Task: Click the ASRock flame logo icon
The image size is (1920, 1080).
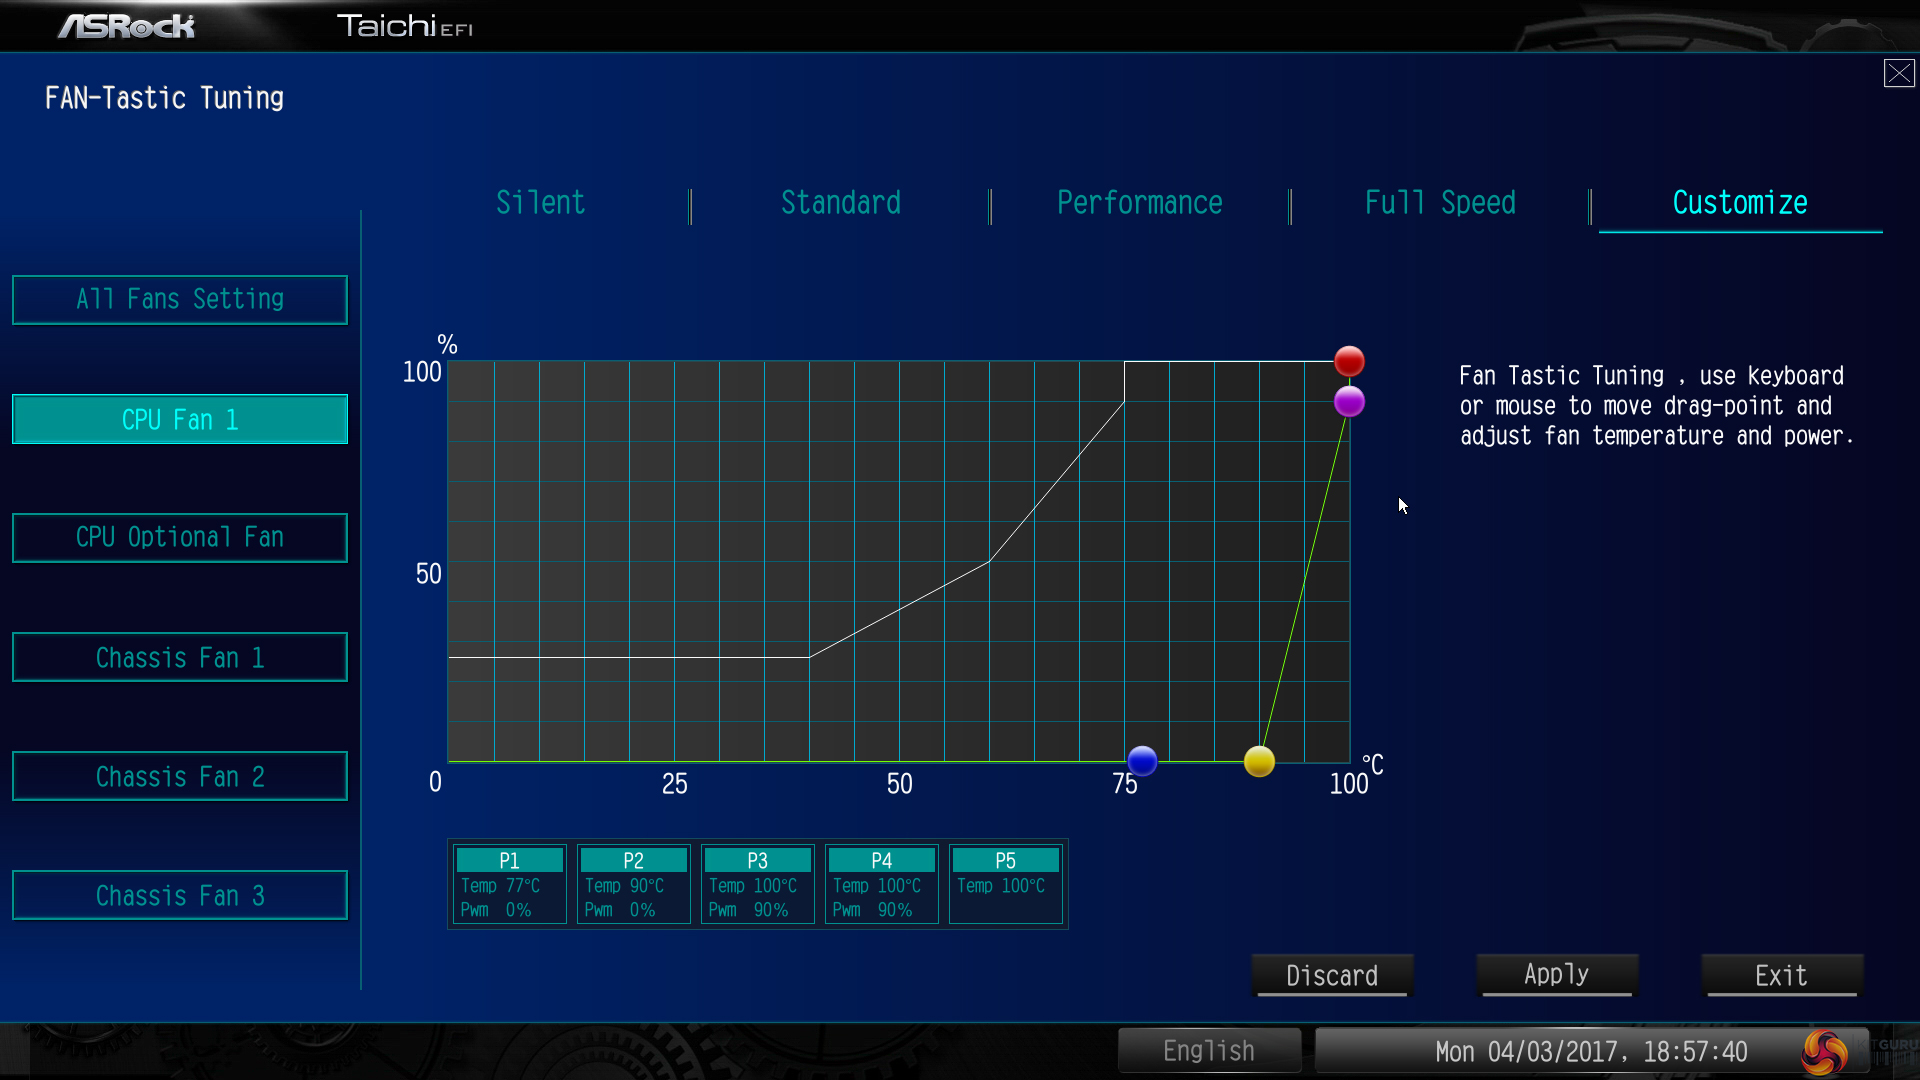Action: [x=1824, y=1052]
